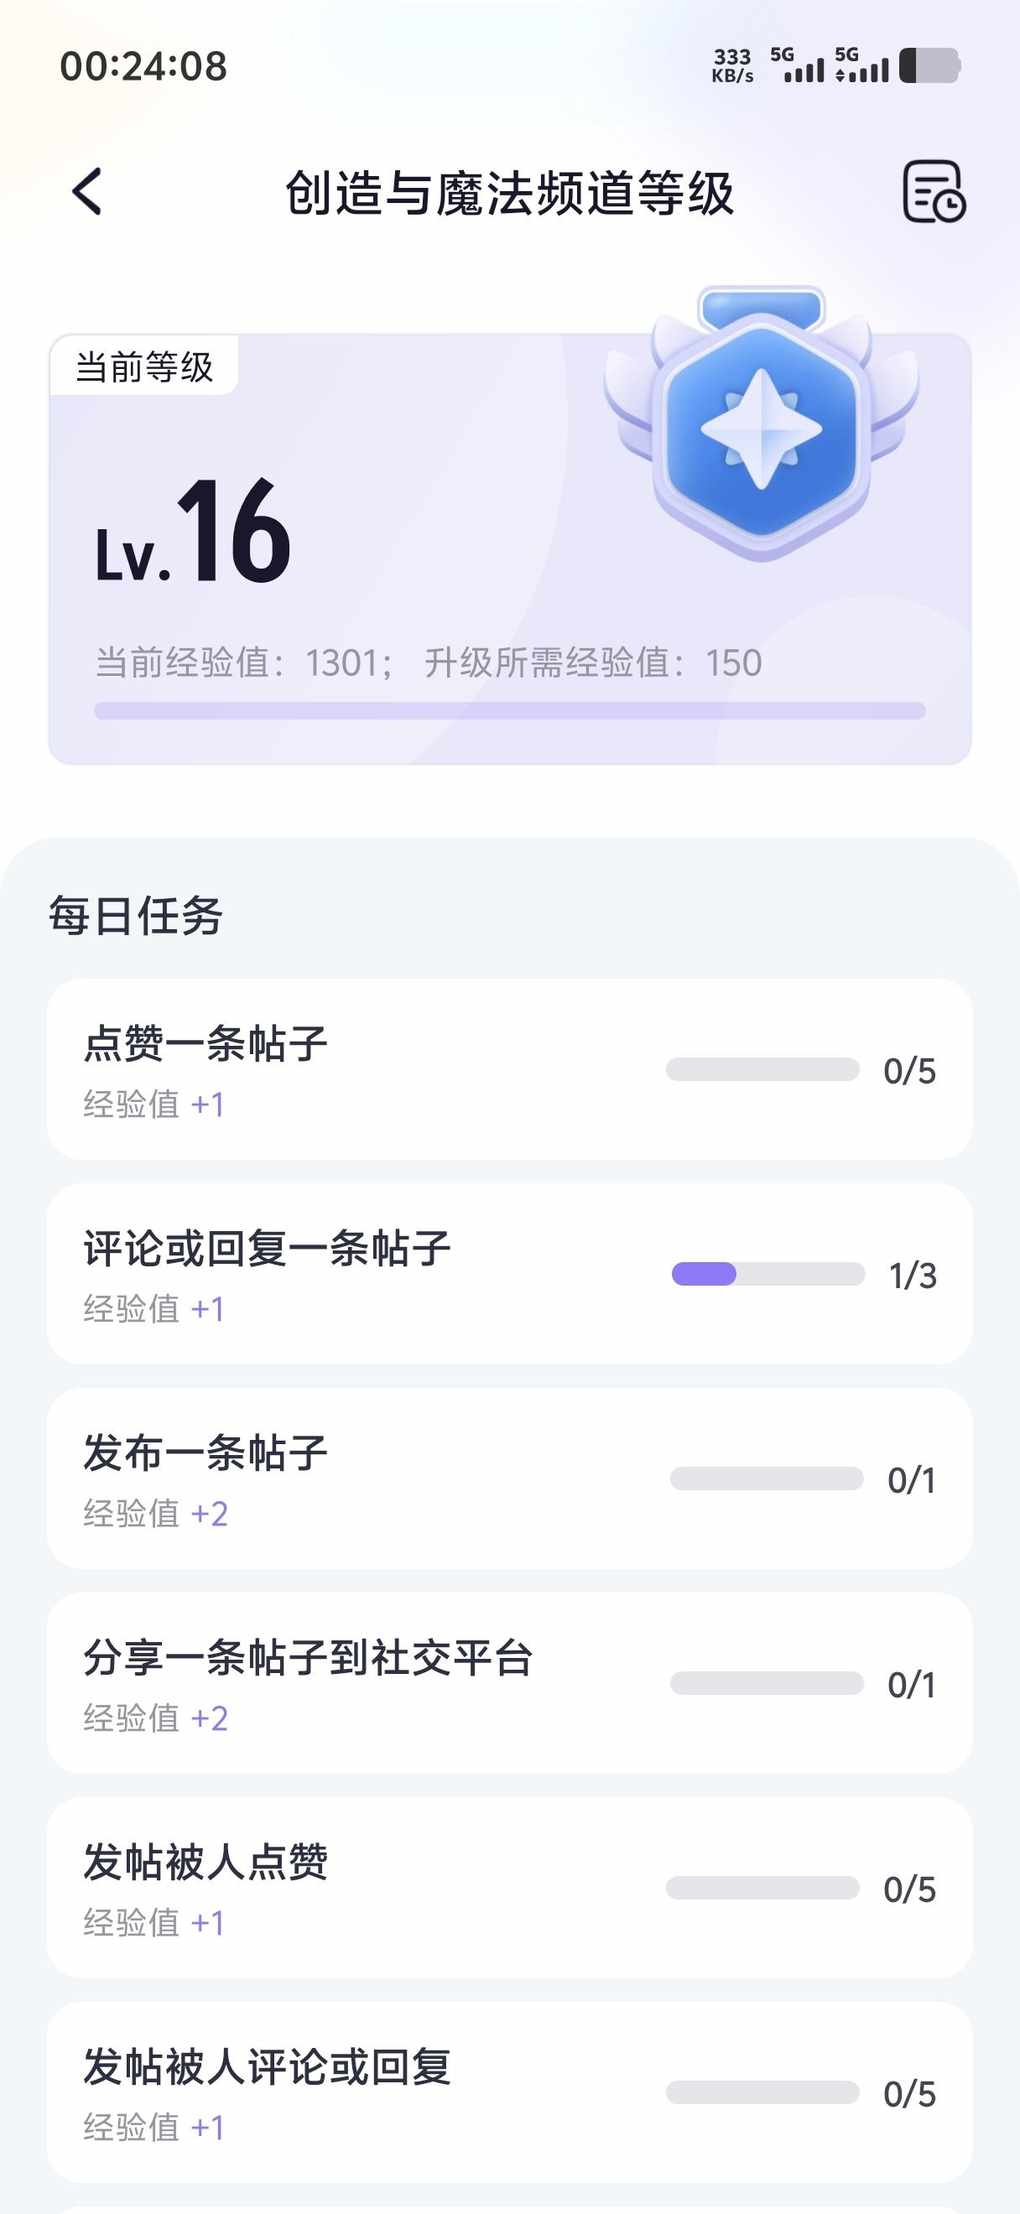Viewport: 1020px width, 2214px height.
Task: Tap the back arrow icon
Action: pyautogui.click(x=88, y=191)
